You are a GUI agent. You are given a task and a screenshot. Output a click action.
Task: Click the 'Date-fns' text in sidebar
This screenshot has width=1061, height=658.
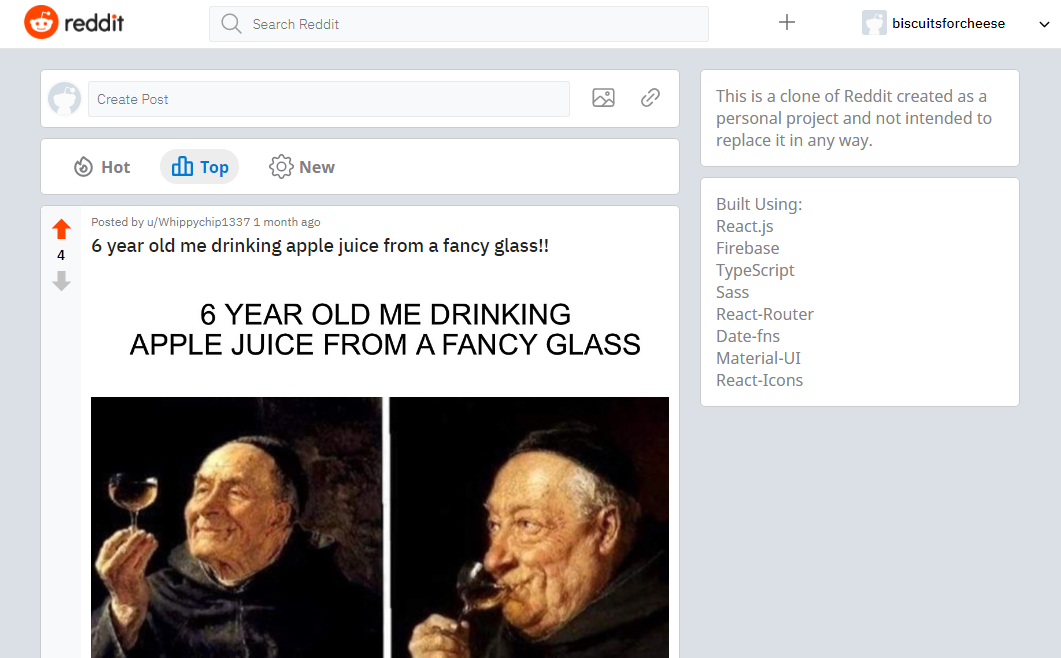pyautogui.click(x=748, y=336)
